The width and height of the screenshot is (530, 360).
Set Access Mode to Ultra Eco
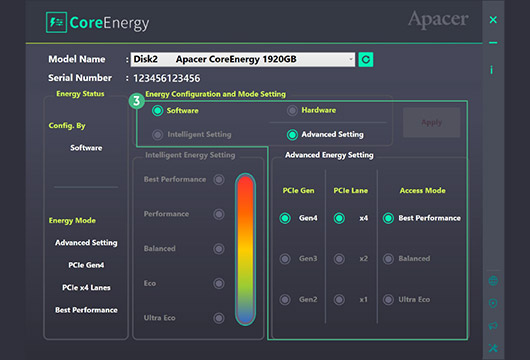[388, 299]
